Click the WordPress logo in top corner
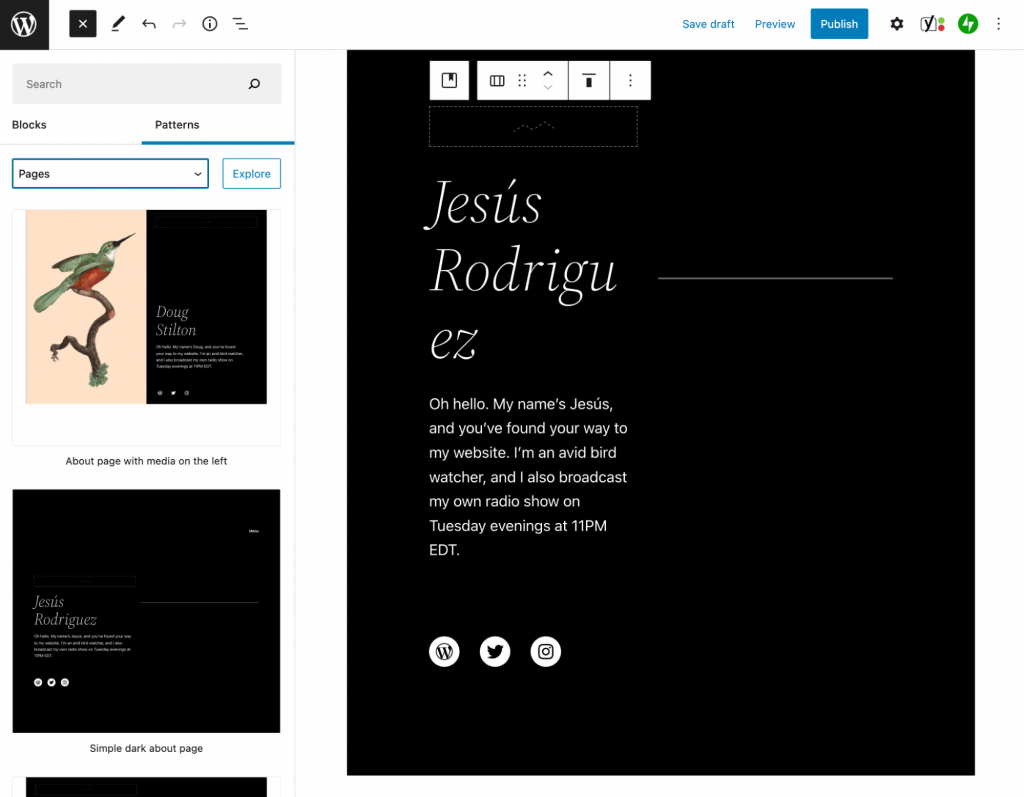Screen dimensions: 1024x797 (24, 24)
